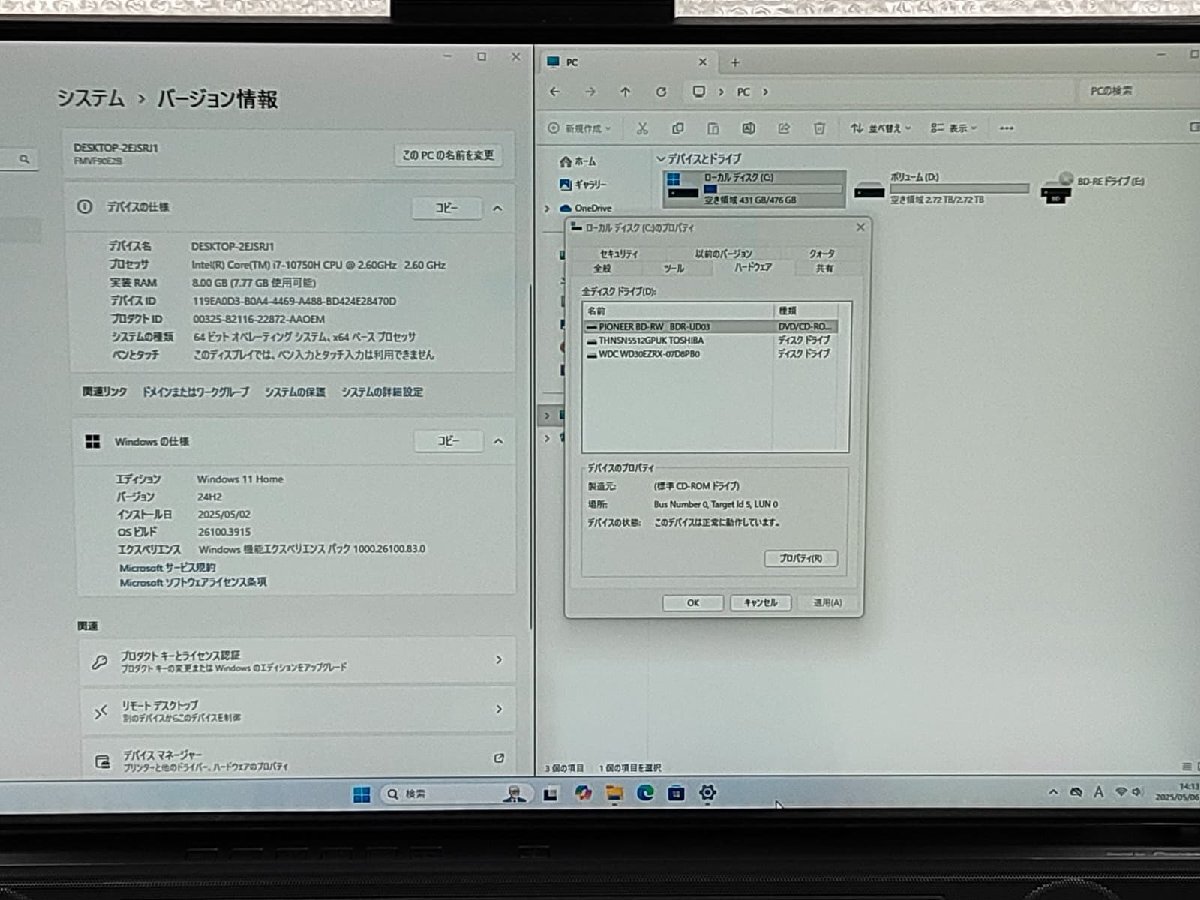Screen dimensions: 1200x900
Task: Click キャンセル in the properties dialog
Action: click(x=760, y=603)
